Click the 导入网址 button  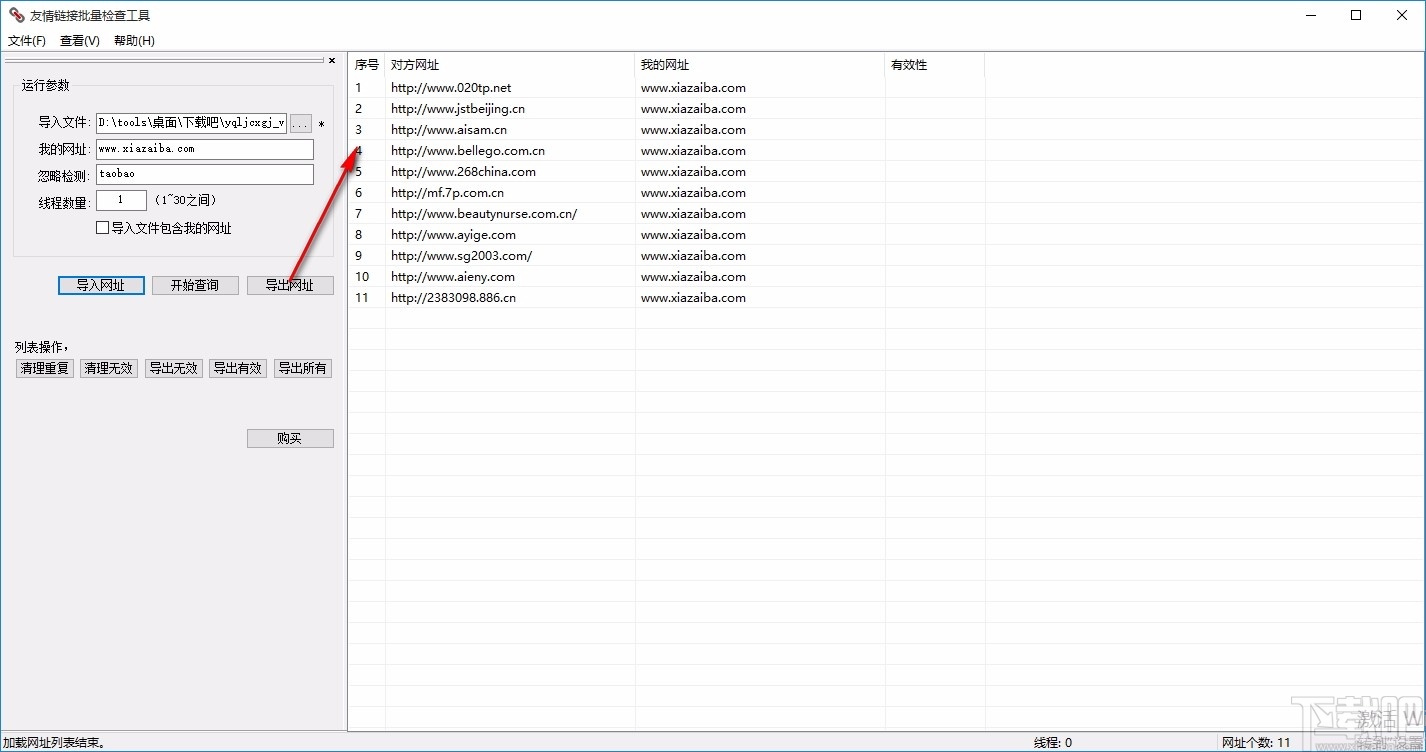tap(101, 285)
